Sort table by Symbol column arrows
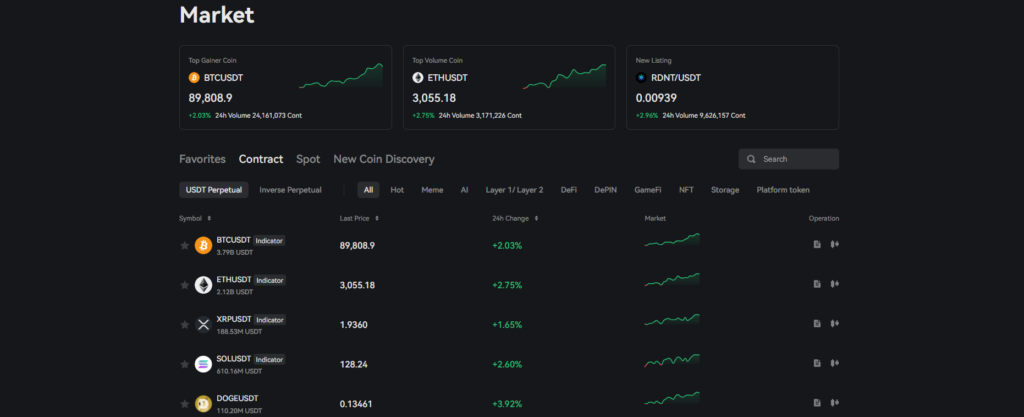 [209, 219]
